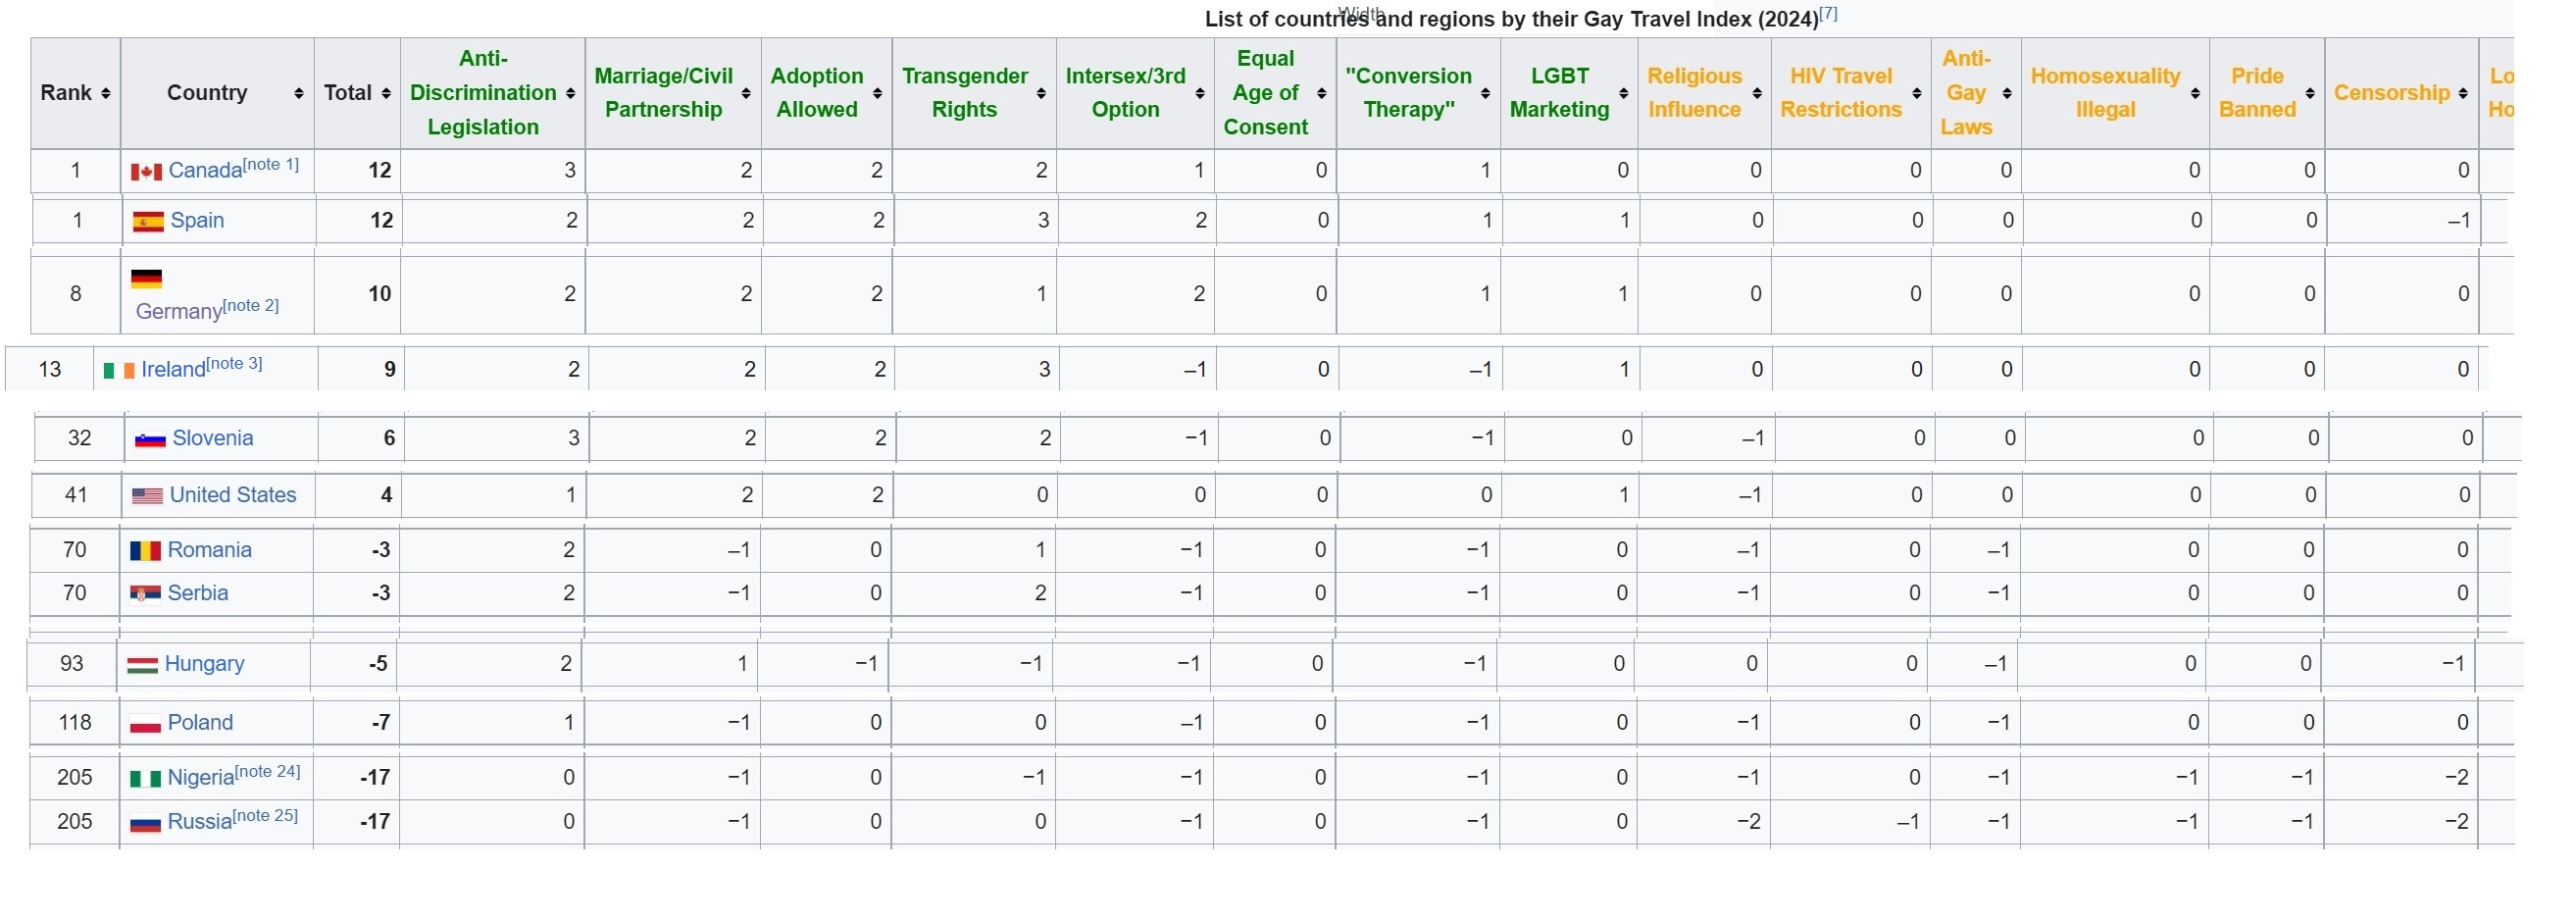Click the Anti-Discrimination Legislation sort arrows

(x=570, y=93)
